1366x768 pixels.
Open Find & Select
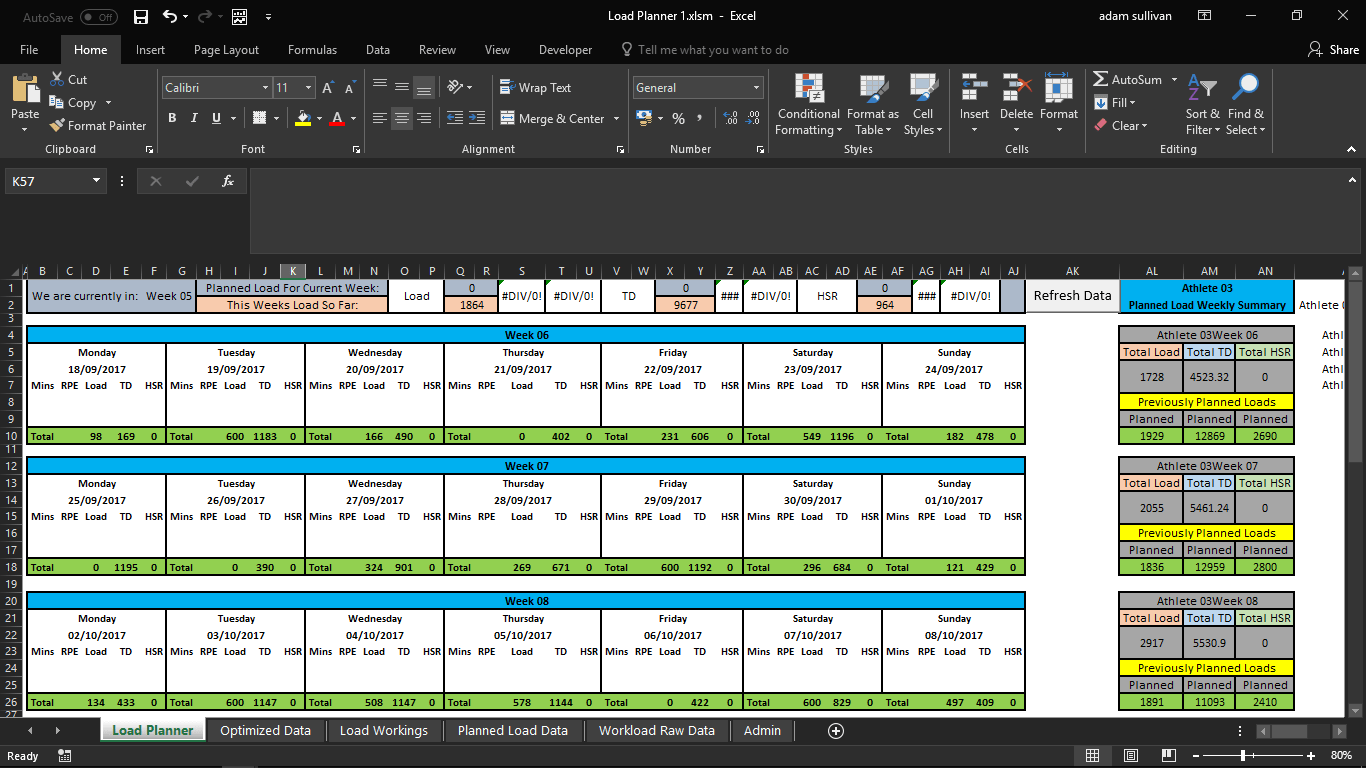pos(1246,105)
